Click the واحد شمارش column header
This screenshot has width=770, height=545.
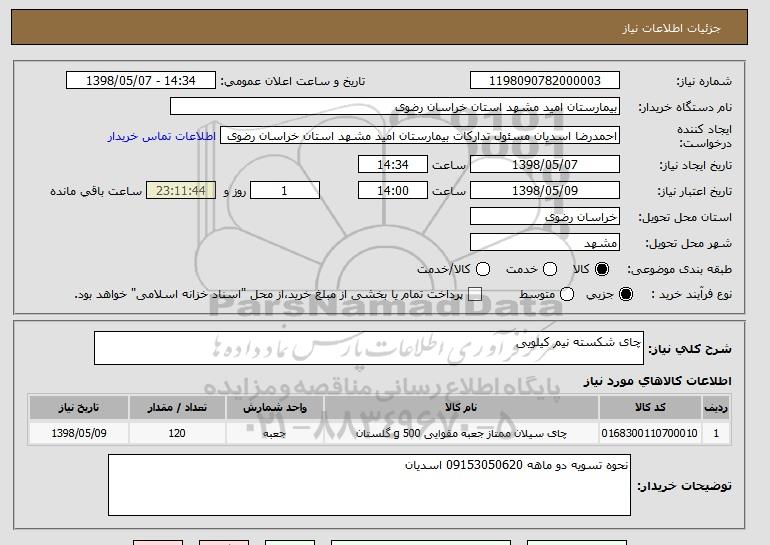[x=275, y=408]
